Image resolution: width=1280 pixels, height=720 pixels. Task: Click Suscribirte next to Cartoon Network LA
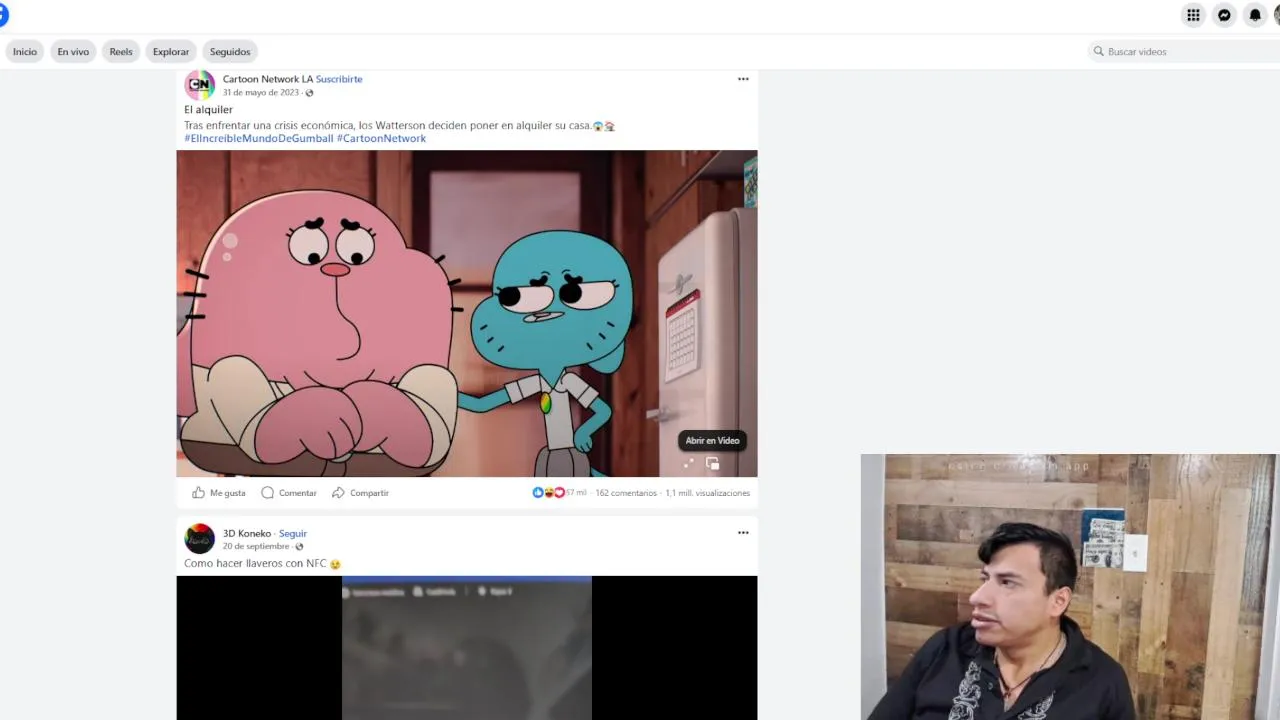339,79
